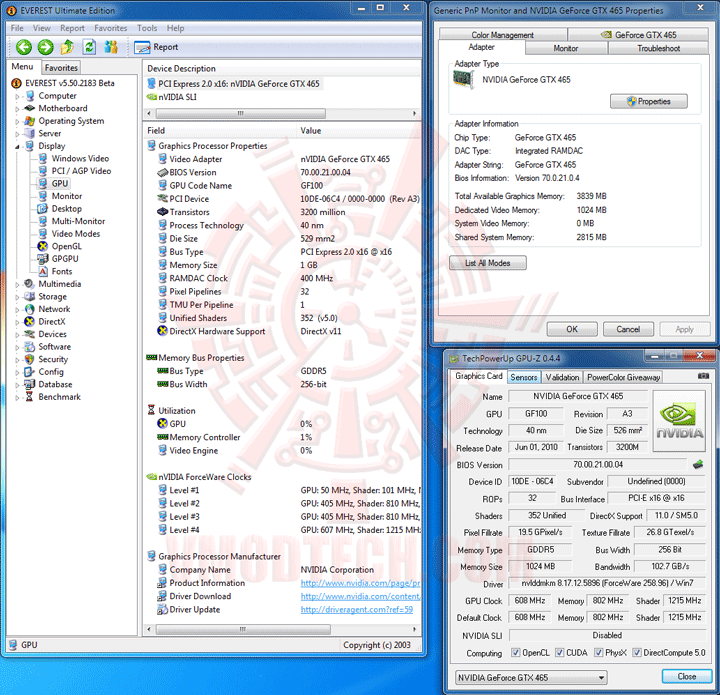Expand the DirectX node
720x695 pixels.
pyautogui.click(x=17, y=322)
